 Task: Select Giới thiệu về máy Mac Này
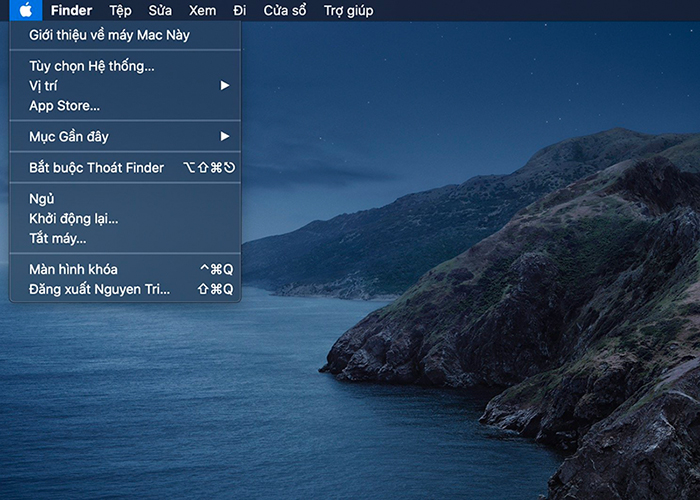125,35
